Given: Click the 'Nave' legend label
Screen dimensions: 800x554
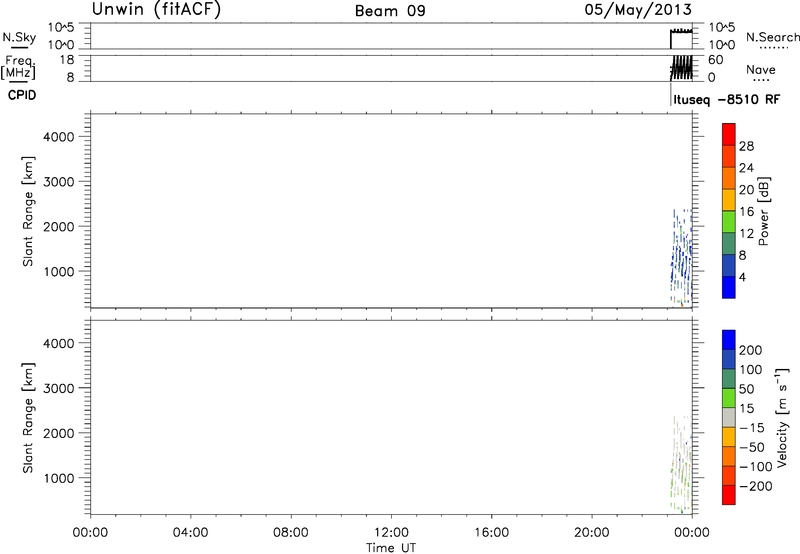Looking at the screenshot, I should point(761,69).
